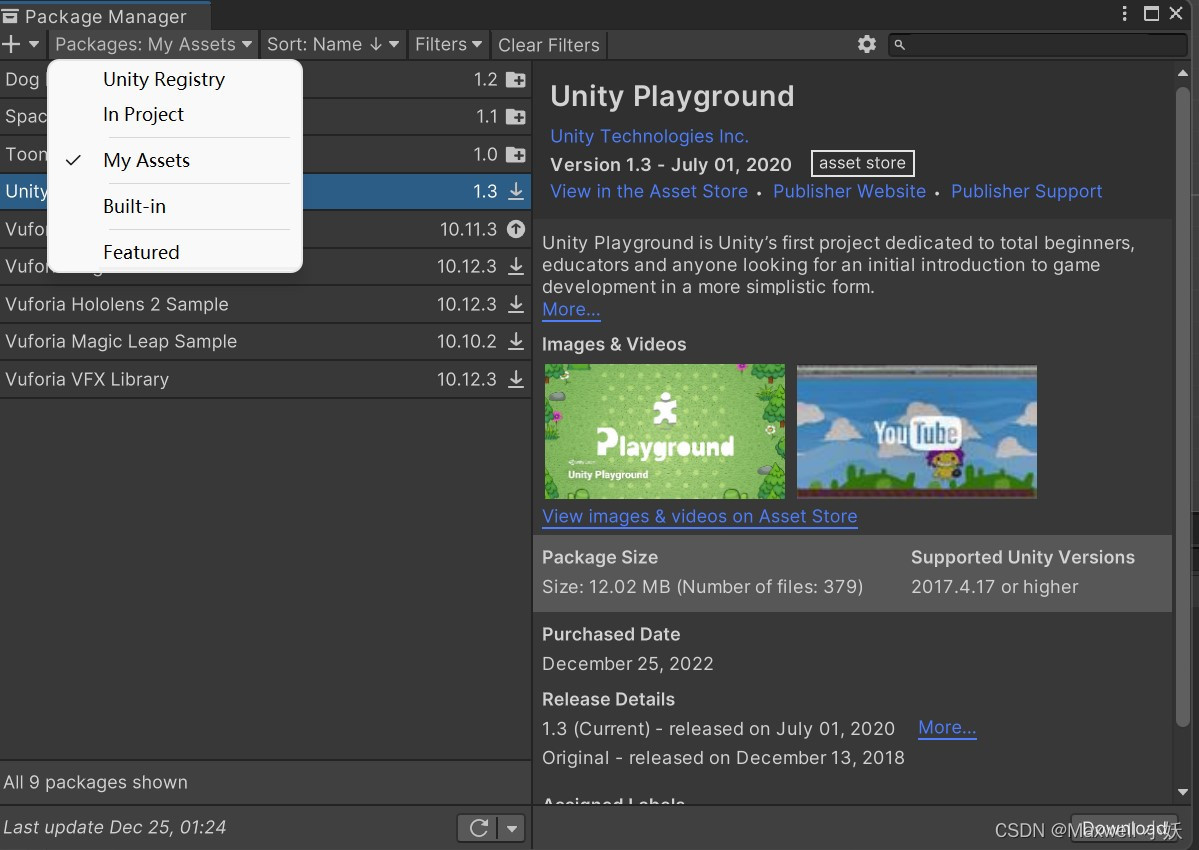Click the refresh package list button
The image size is (1199, 850).
479,828
